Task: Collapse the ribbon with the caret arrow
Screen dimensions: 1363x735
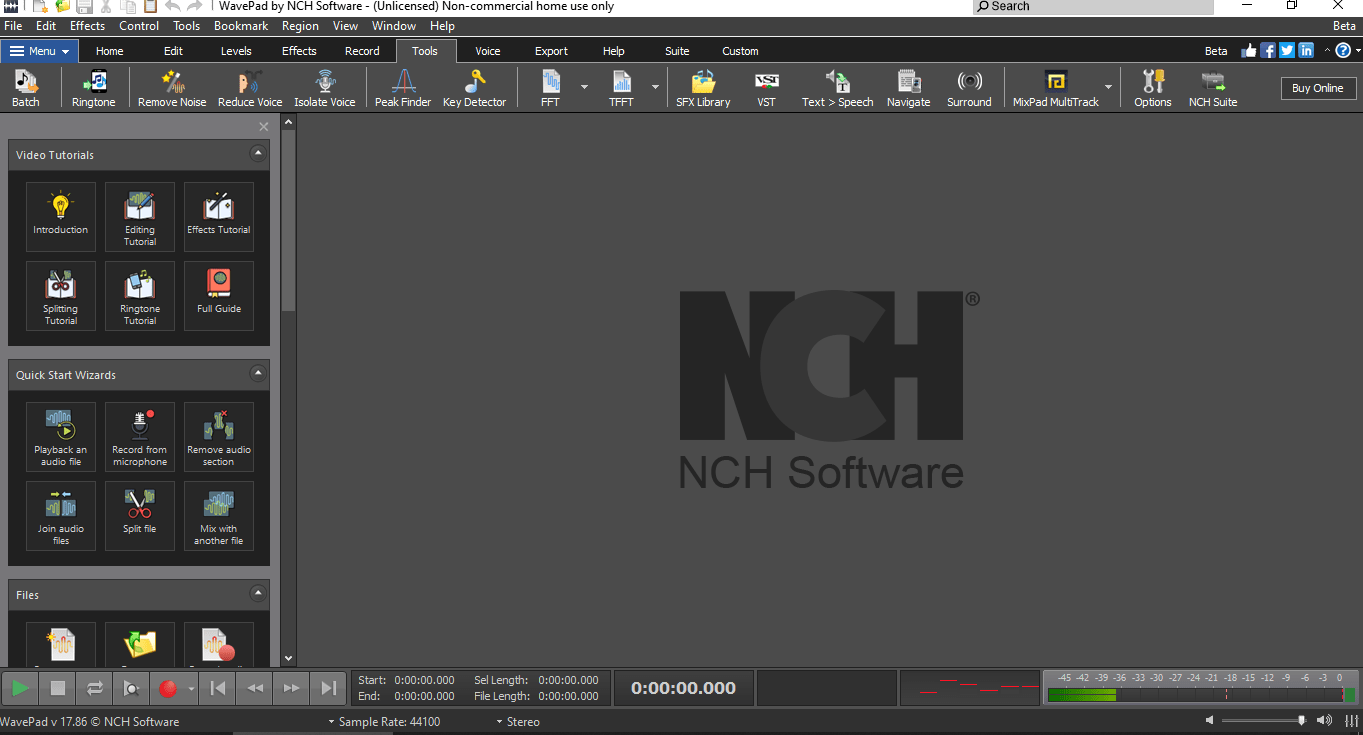Action: pos(1327,51)
